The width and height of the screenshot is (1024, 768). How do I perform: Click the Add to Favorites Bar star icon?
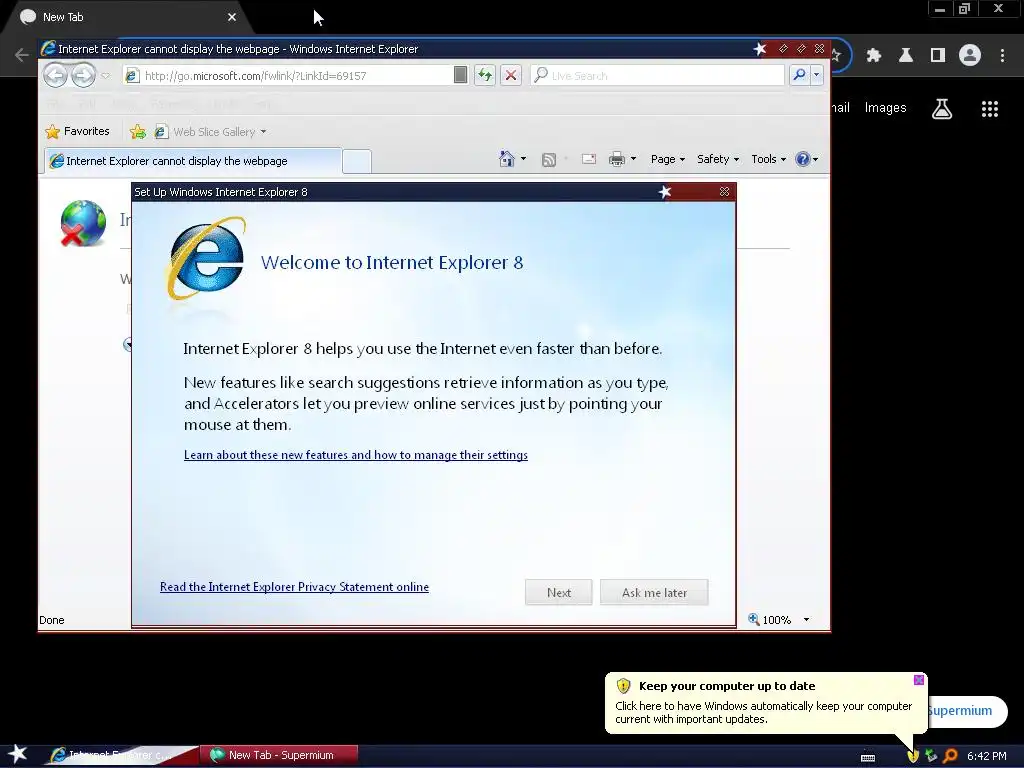pos(138,132)
